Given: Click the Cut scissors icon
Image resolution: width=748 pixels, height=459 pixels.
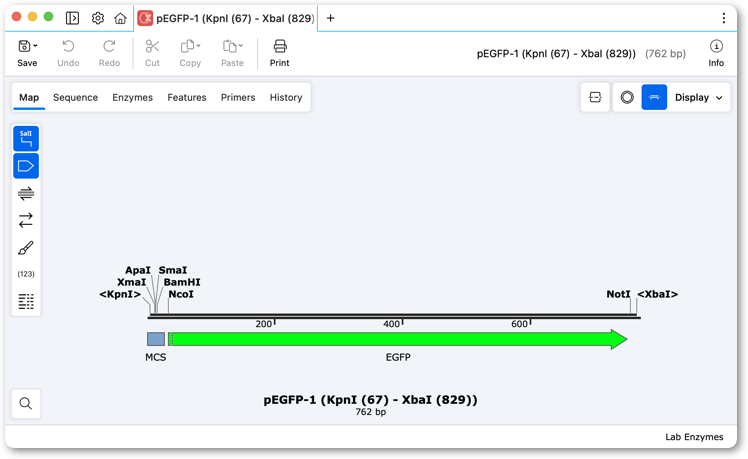Looking at the screenshot, I should coord(152,46).
